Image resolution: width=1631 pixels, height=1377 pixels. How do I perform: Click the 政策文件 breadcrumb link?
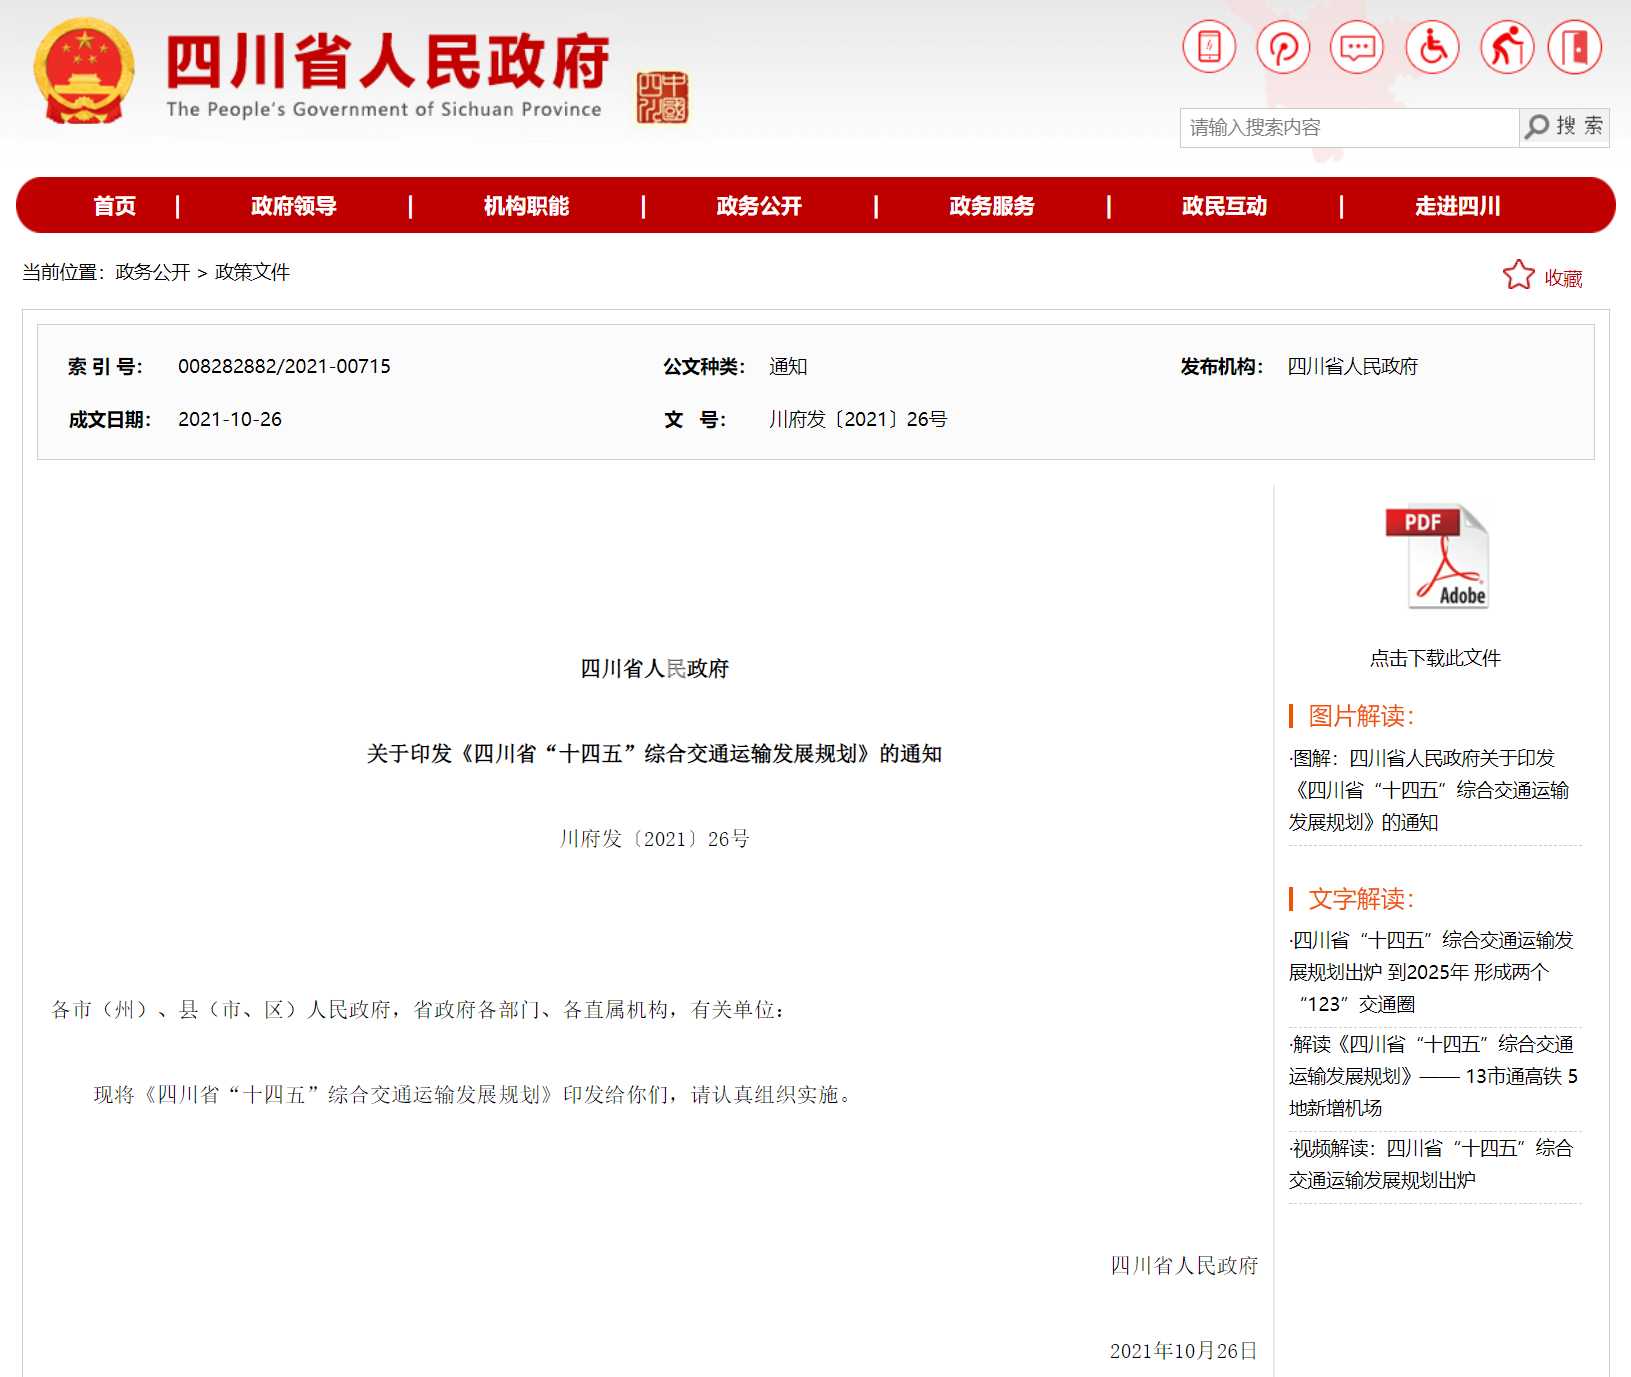(x=252, y=272)
